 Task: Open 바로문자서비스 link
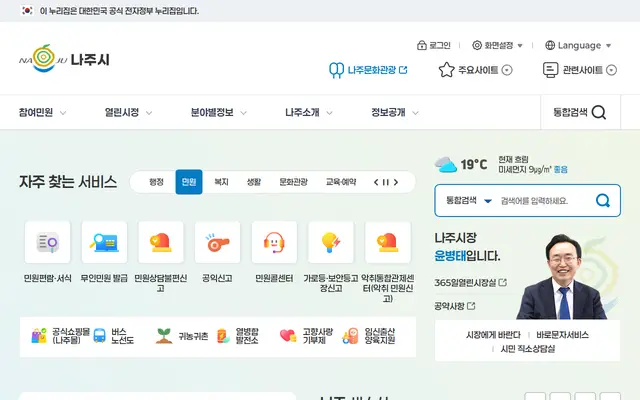click(x=562, y=335)
